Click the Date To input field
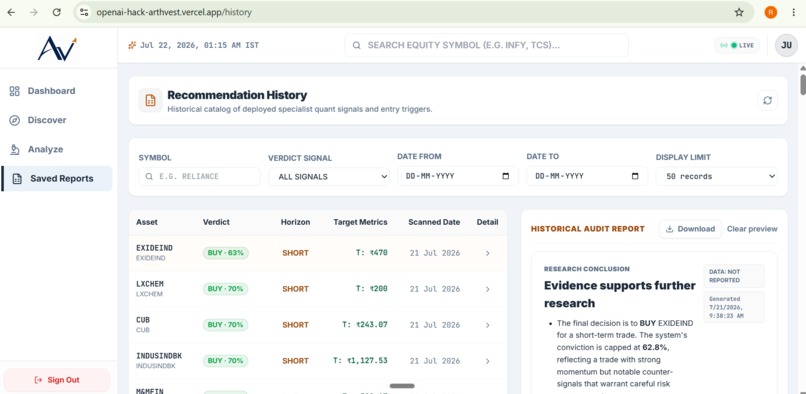The width and height of the screenshot is (806, 394). click(587, 176)
